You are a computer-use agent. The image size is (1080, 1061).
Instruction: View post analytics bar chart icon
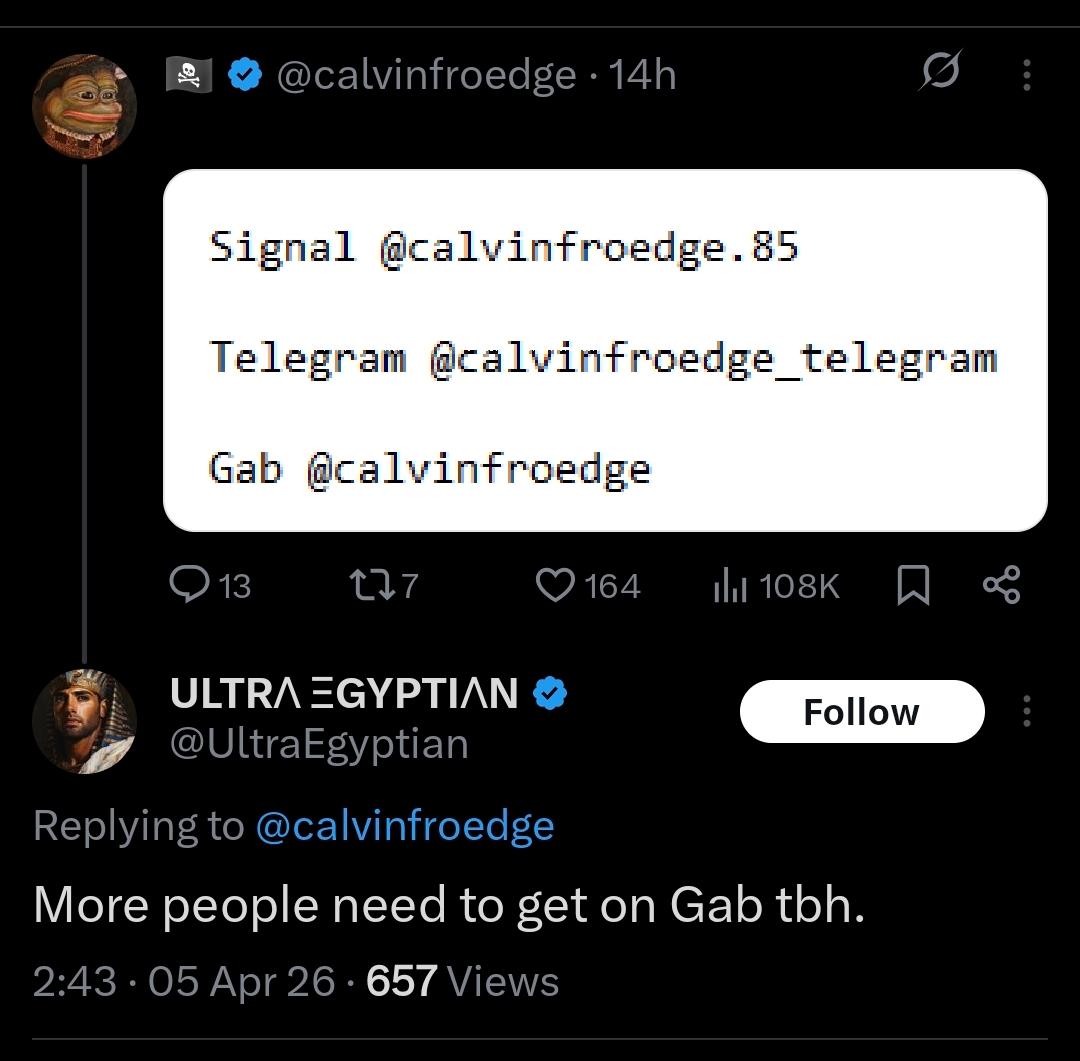730,585
